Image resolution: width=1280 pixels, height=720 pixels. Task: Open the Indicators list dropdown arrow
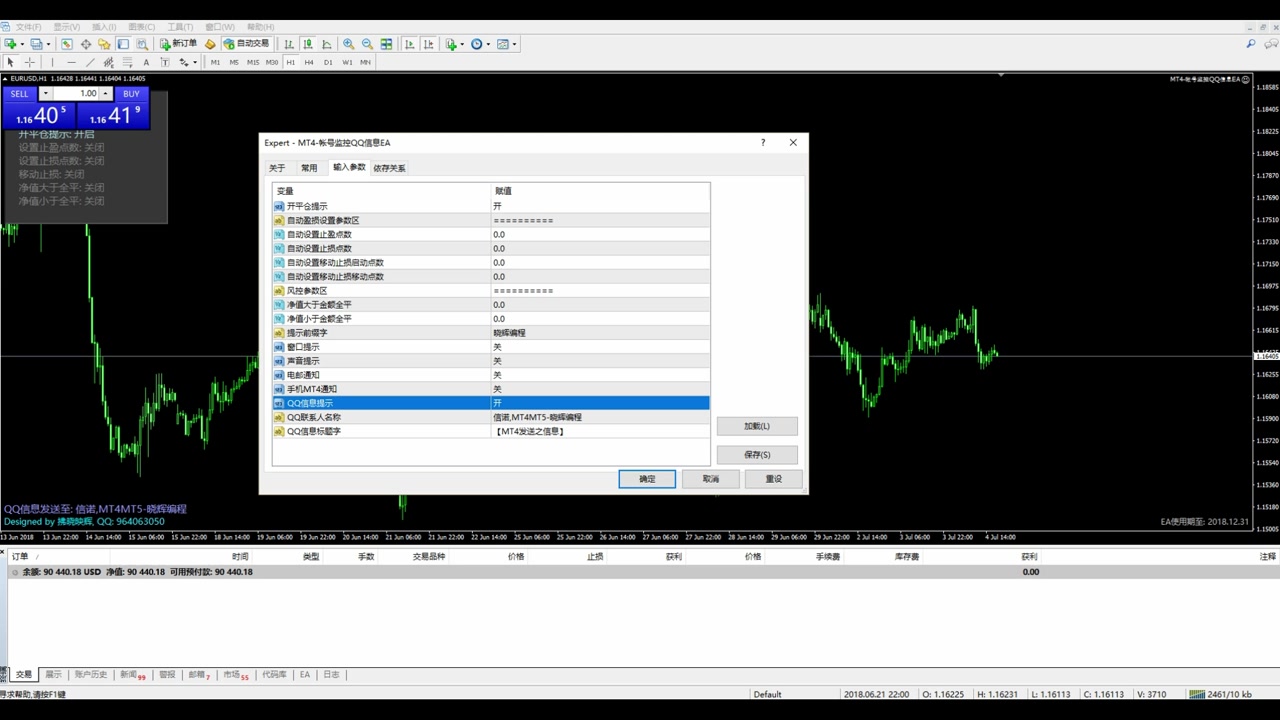(462, 44)
